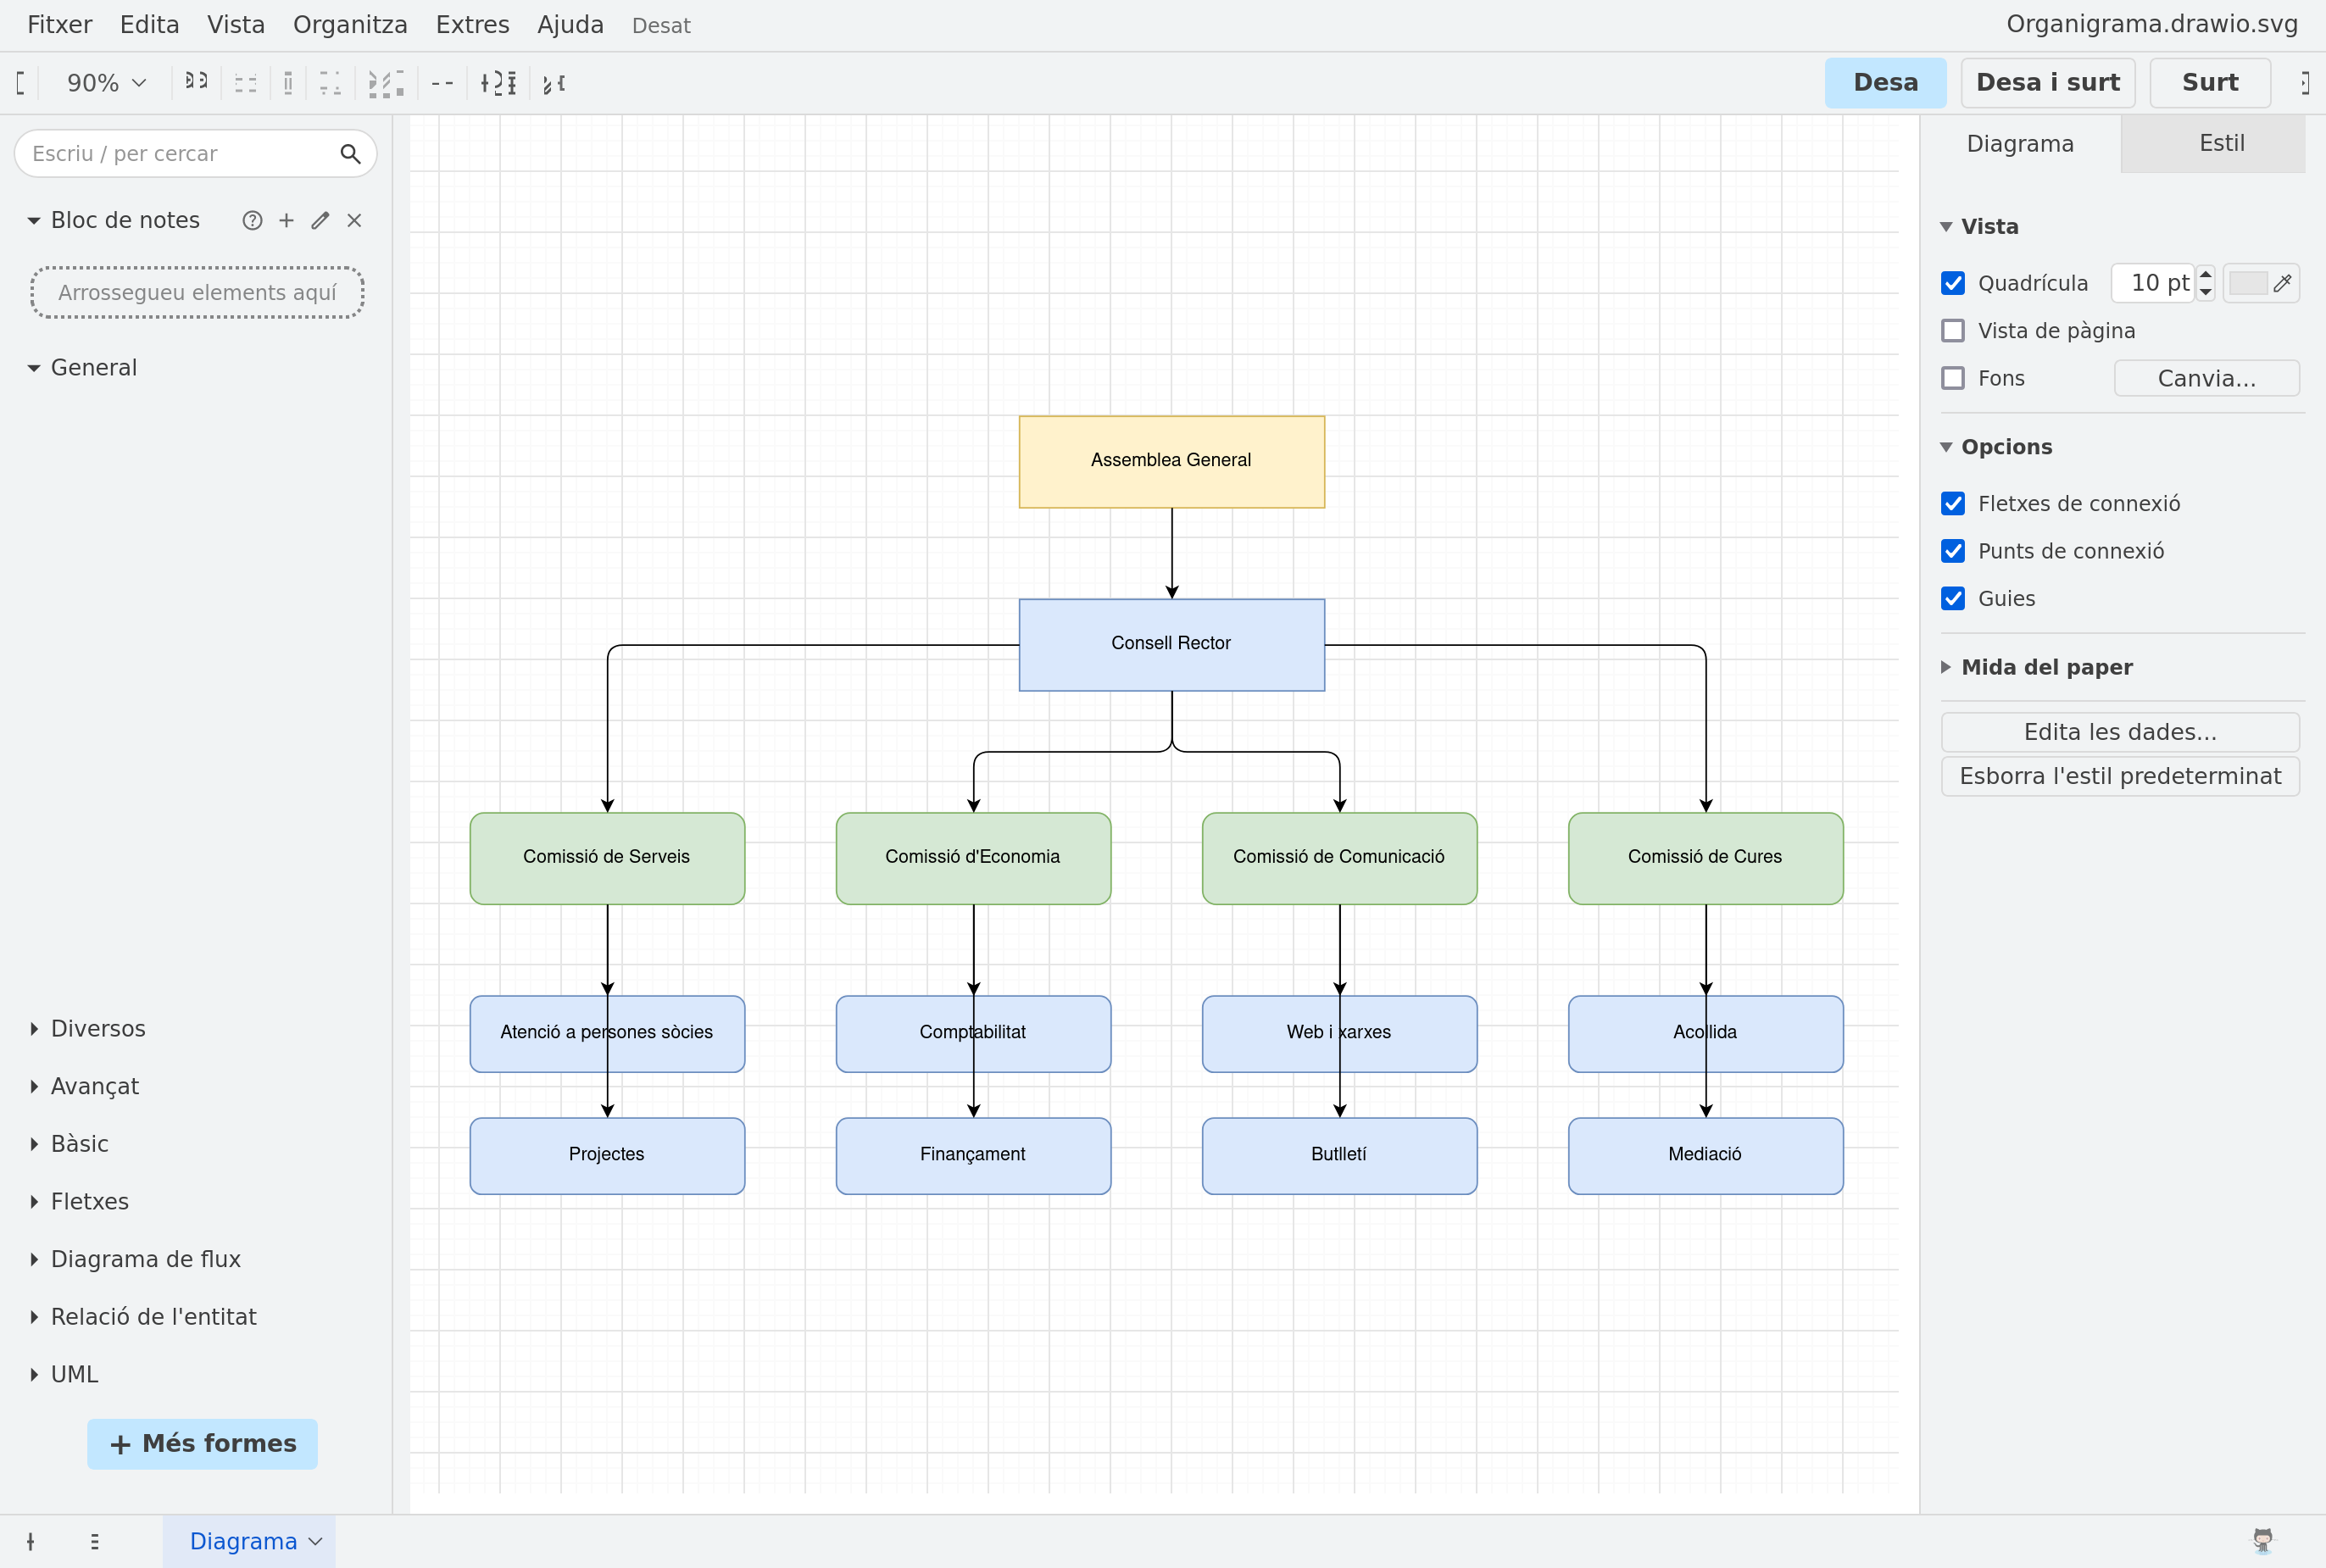The image size is (2326, 1568).
Task: Click the collapse format panel icon right of the Surt button
Action: (2305, 83)
